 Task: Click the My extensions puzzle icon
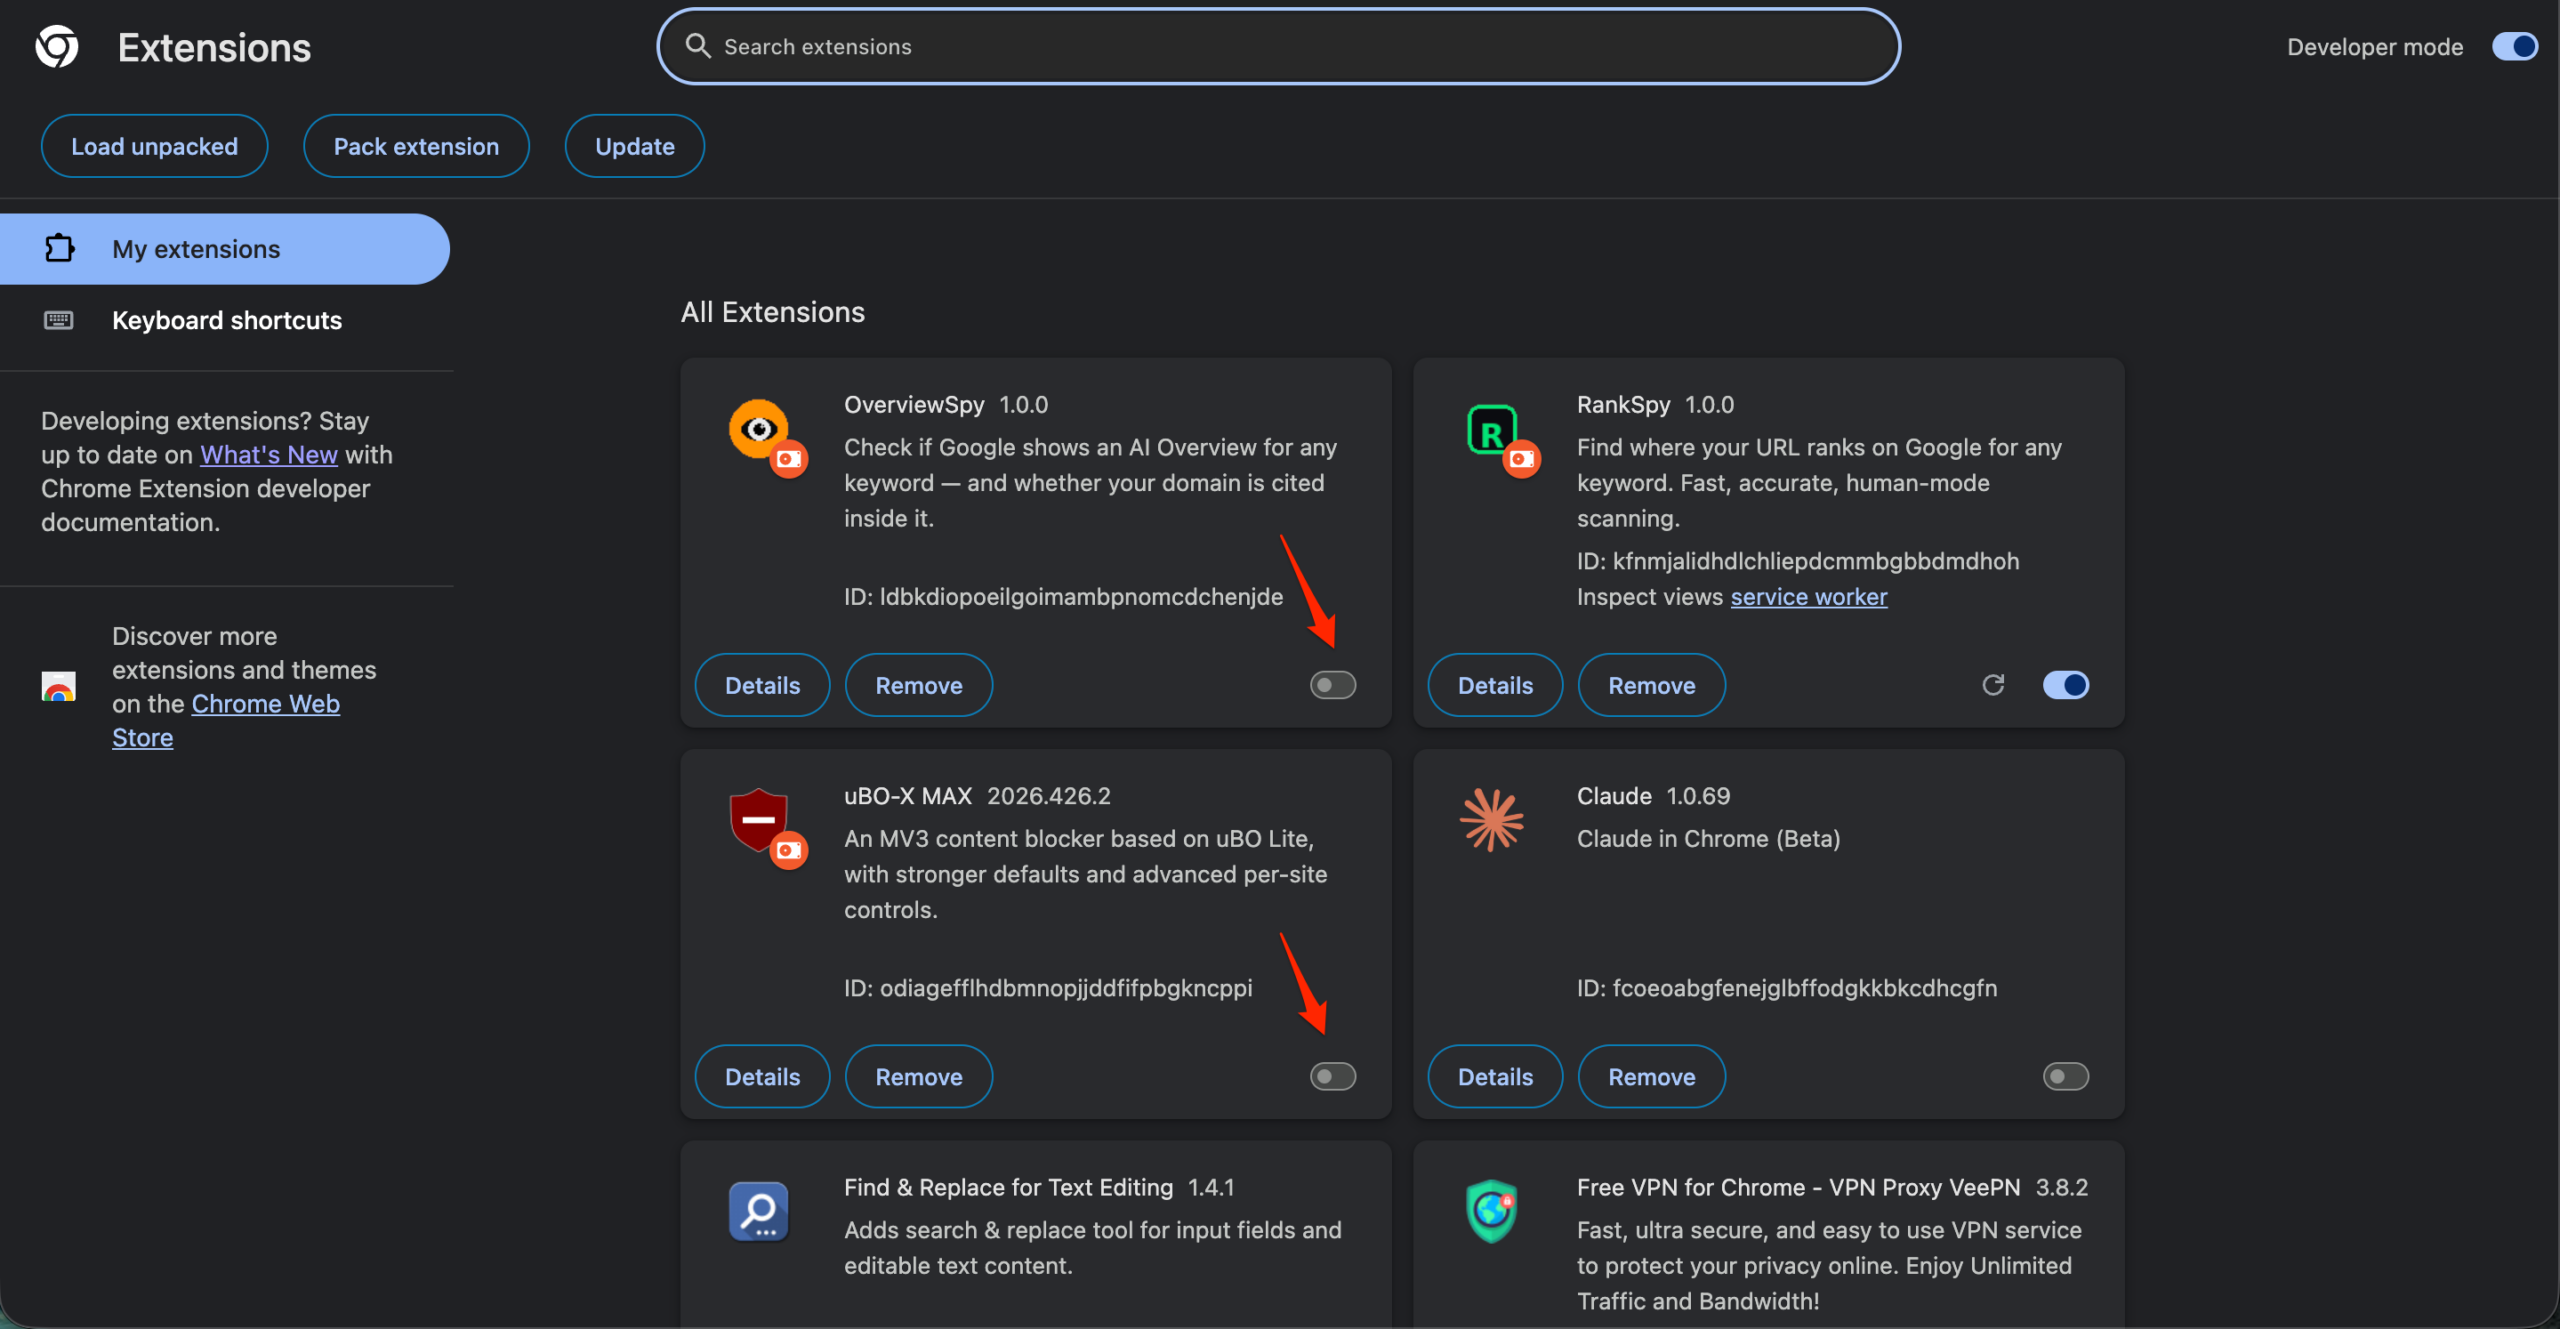click(59, 248)
